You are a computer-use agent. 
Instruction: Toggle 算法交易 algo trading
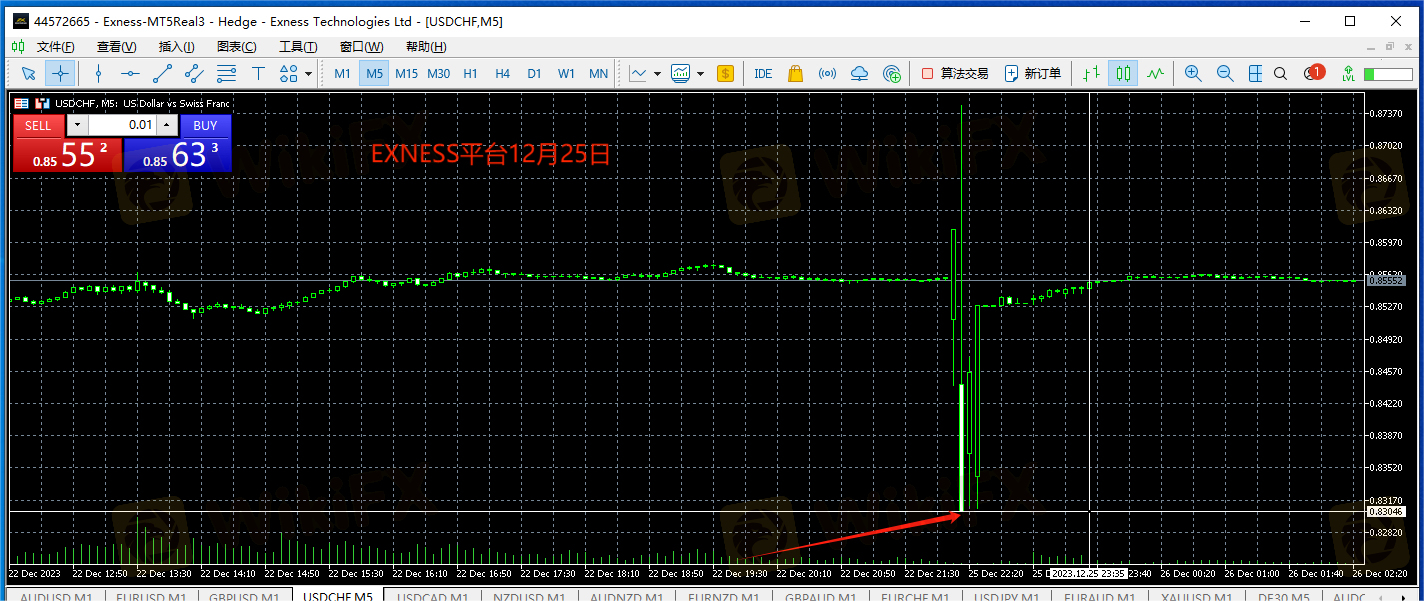click(x=955, y=73)
